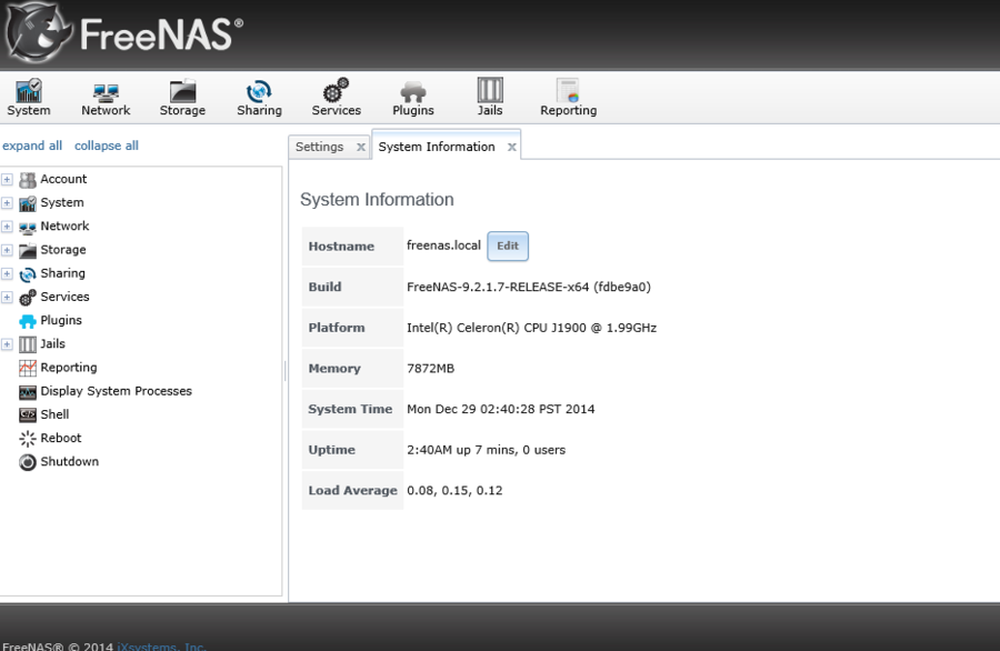The image size is (1000, 651).
Task: Open Plugins from the top toolbar
Action: point(413,98)
